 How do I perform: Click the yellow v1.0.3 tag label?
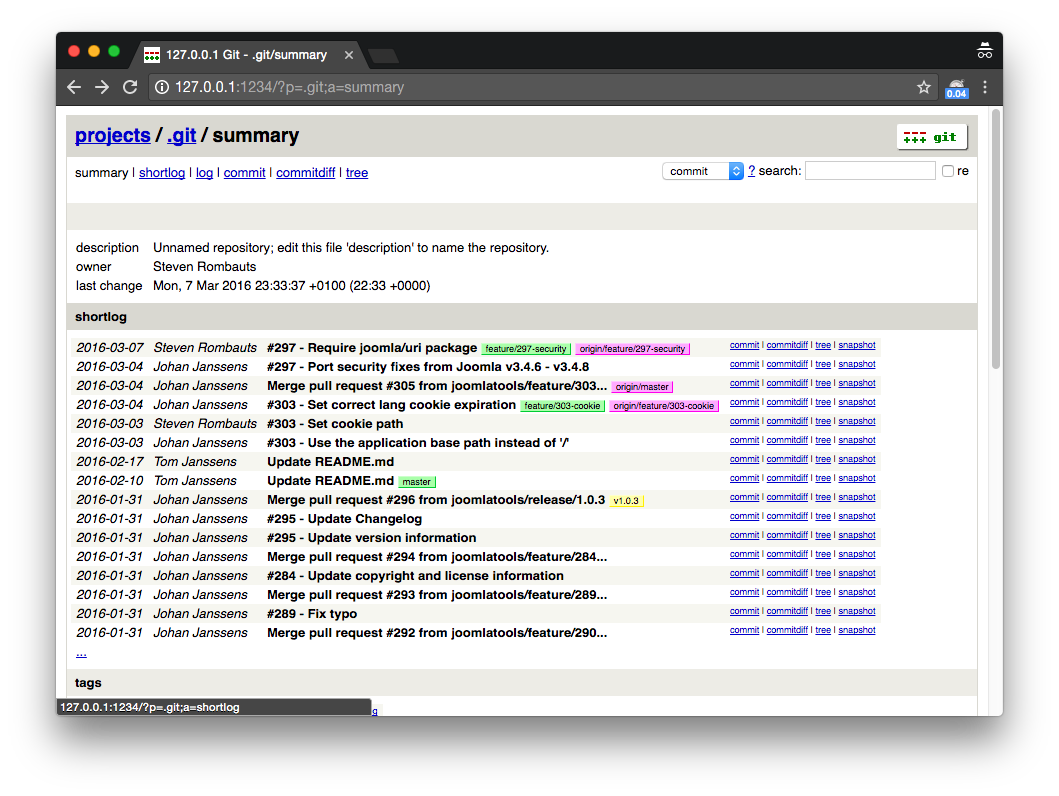pos(626,501)
